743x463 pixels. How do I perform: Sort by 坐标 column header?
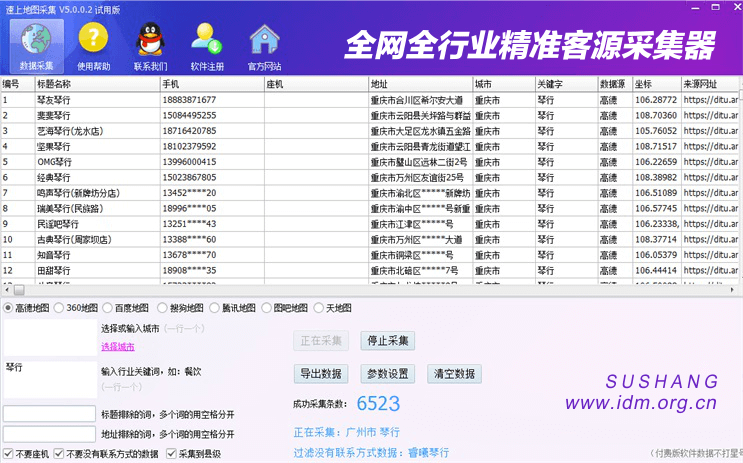tap(657, 84)
